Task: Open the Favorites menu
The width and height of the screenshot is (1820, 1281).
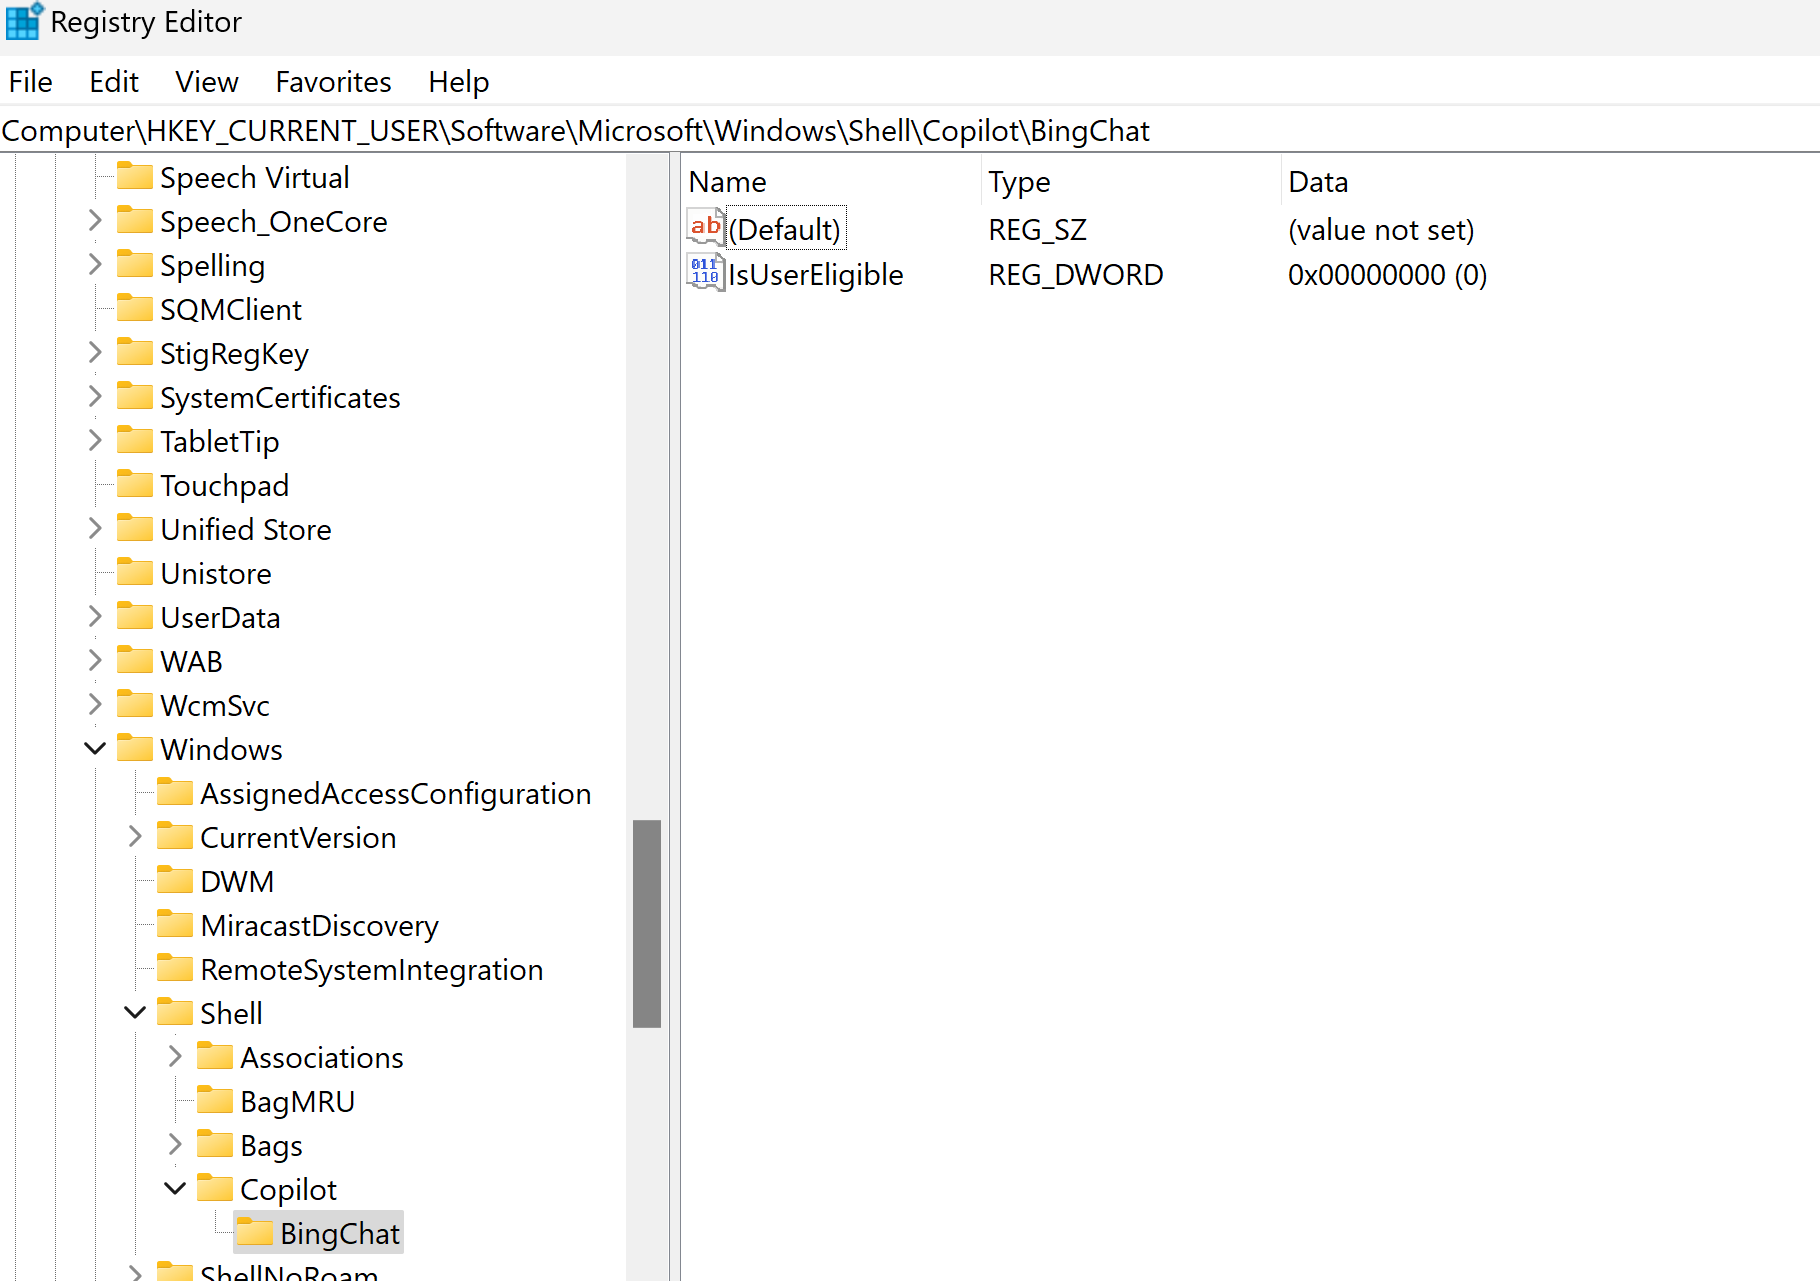Action: pyautogui.click(x=333, y=82)
